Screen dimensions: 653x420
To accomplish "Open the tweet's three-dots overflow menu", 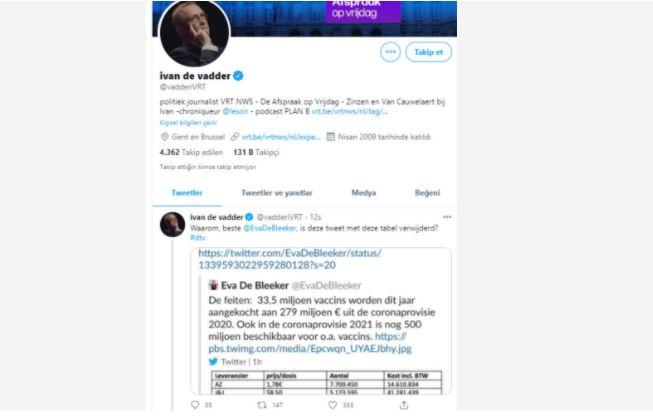I will coord(447,217).
